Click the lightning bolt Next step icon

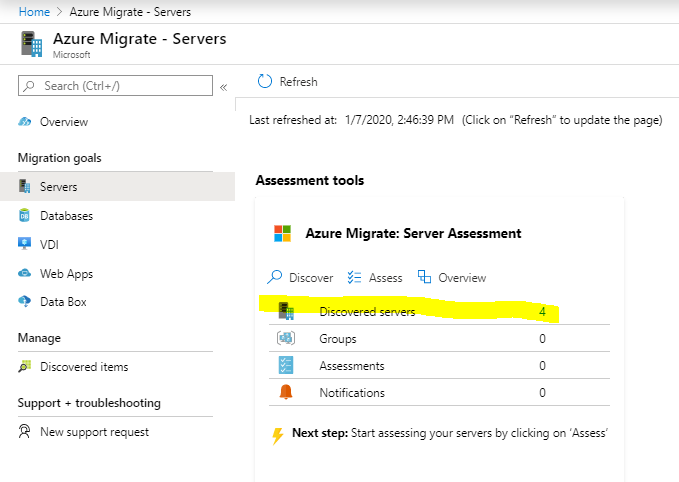tap(278, 436)
